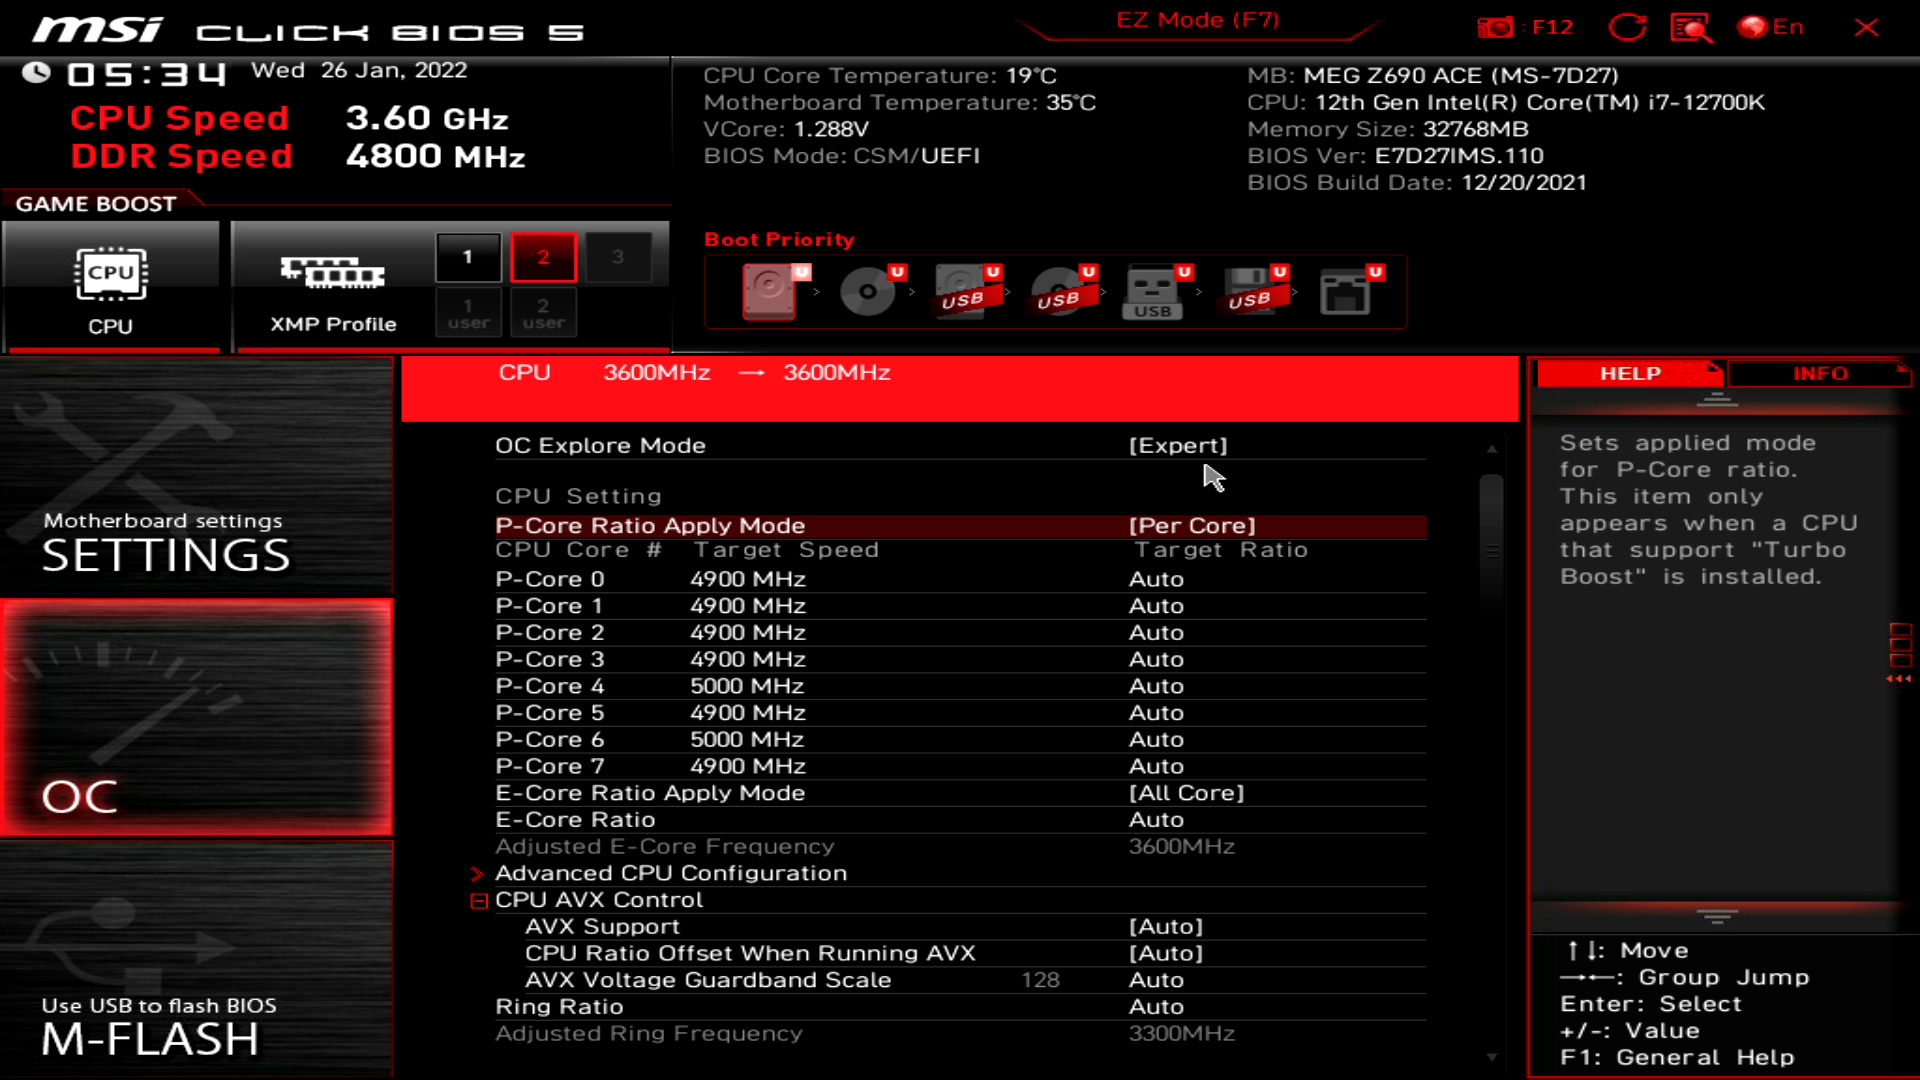This screenshot has width=1920, height=1080.
Task: Select the CD/DVD drive boot icon
Action: click(866, 292)
